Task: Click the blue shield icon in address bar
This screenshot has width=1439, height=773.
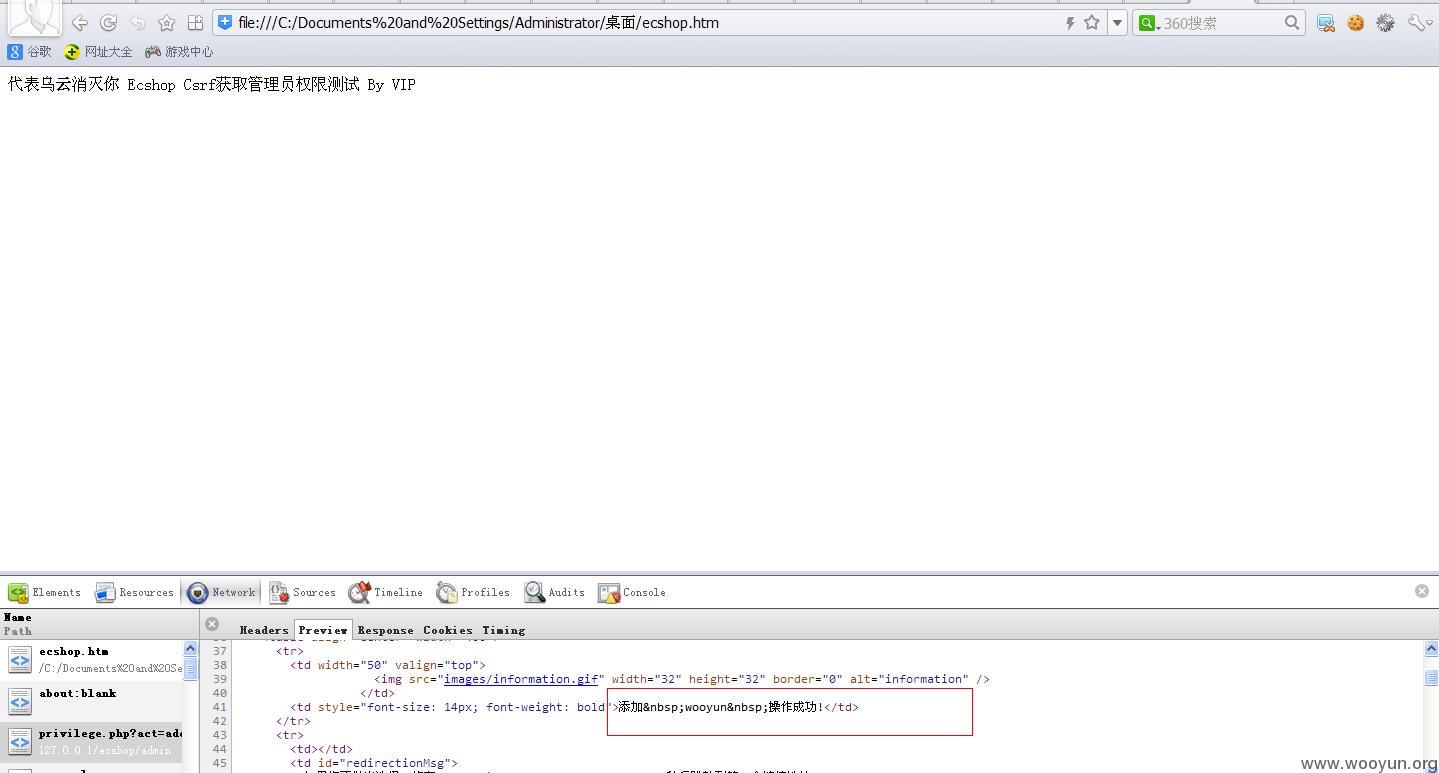Action: pos(225,22)
